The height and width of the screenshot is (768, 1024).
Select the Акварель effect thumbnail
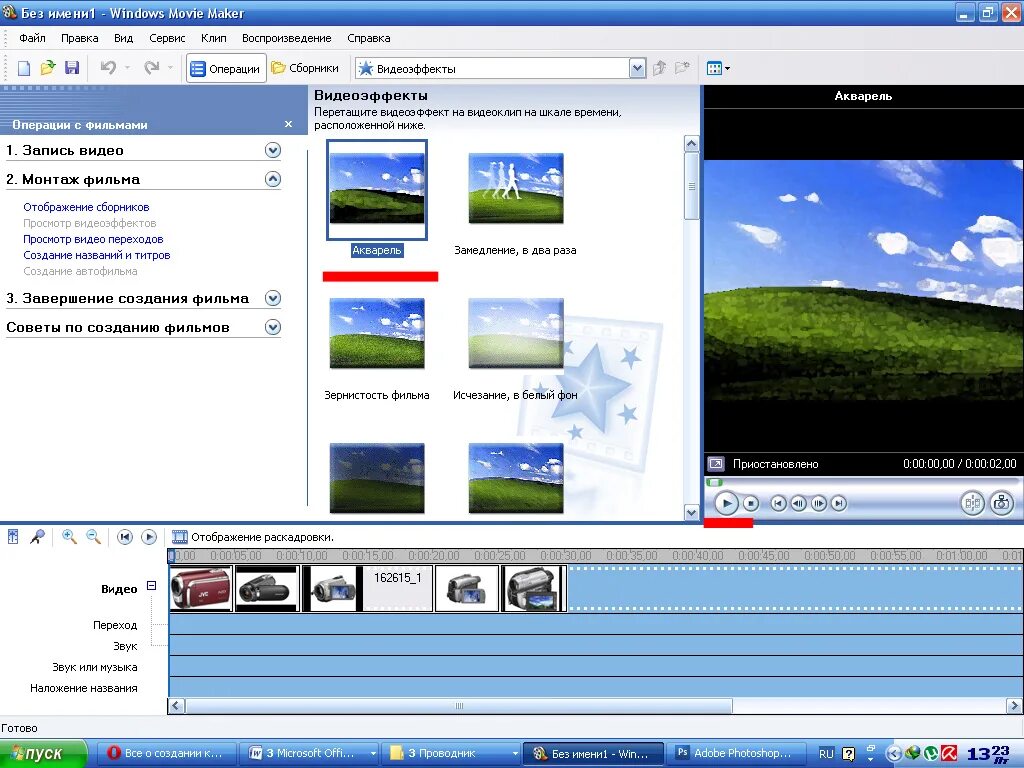pyautogui.click(x=377, y=189)
